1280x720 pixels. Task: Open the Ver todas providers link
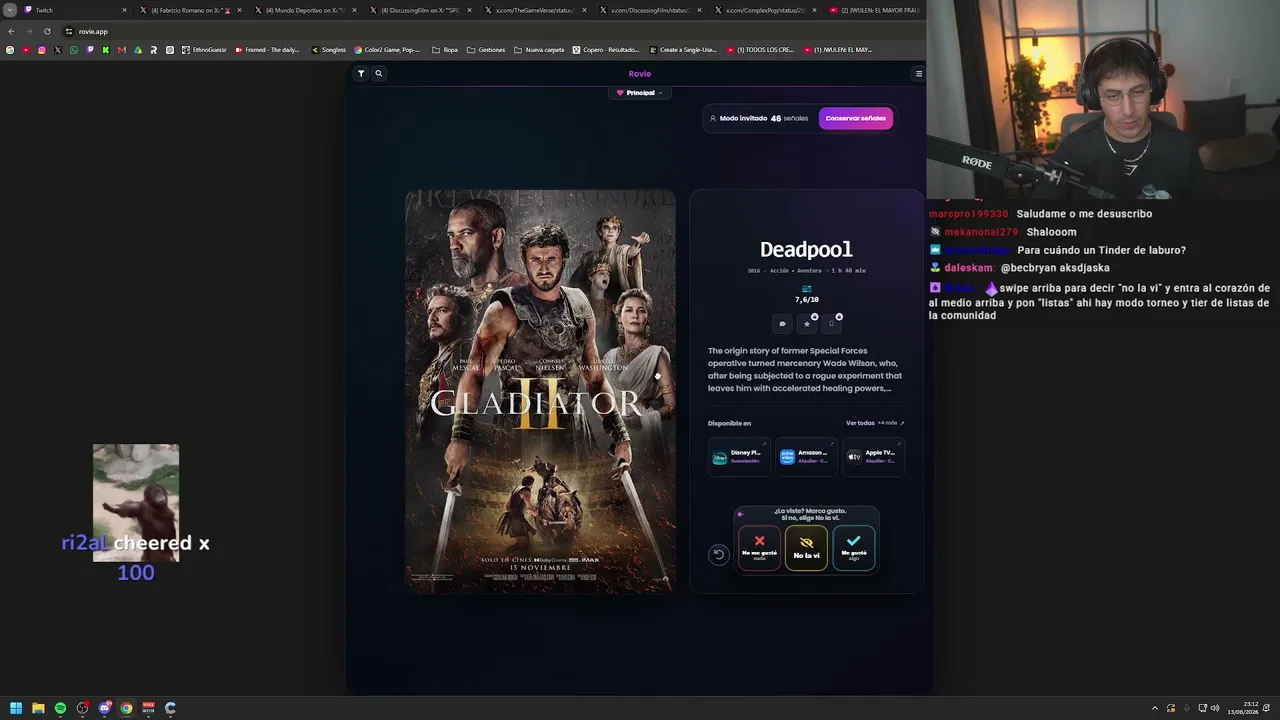click(x=875, y=423)
